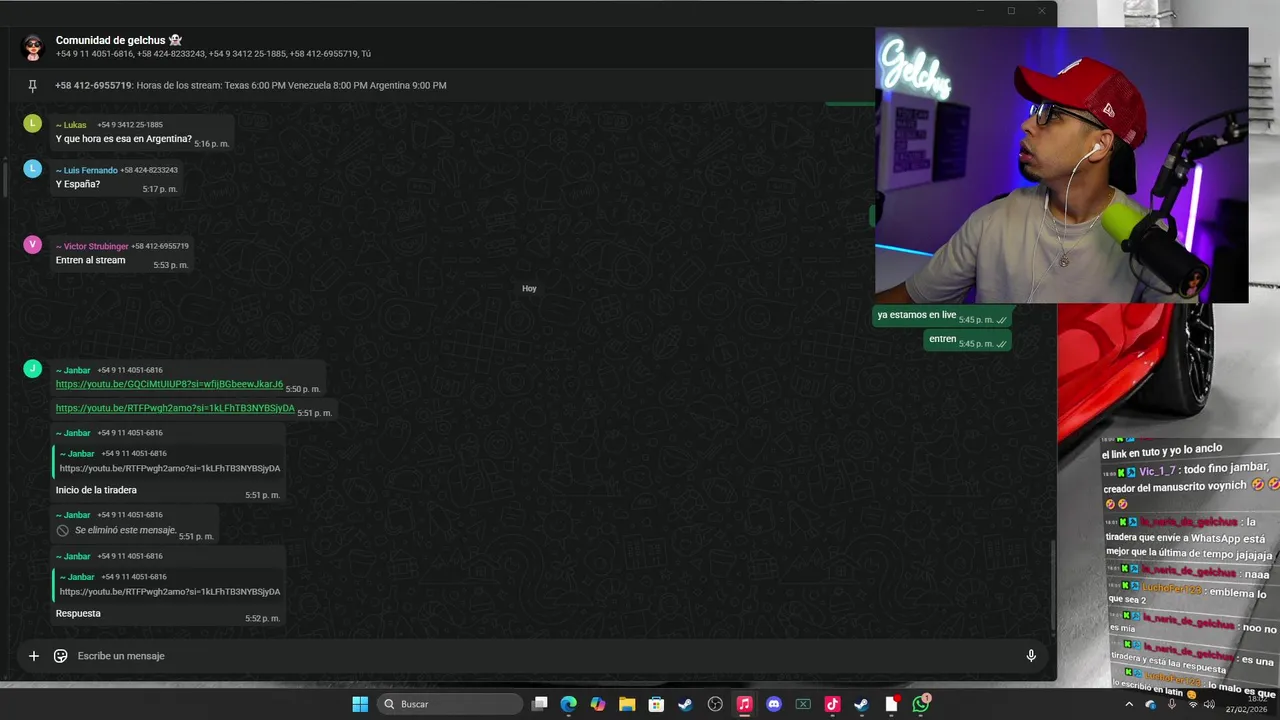Open the first Steam taskbar icon
The width and height of the screenshot is (1280, 720).
pyautogui.click(x=685, y=704)
